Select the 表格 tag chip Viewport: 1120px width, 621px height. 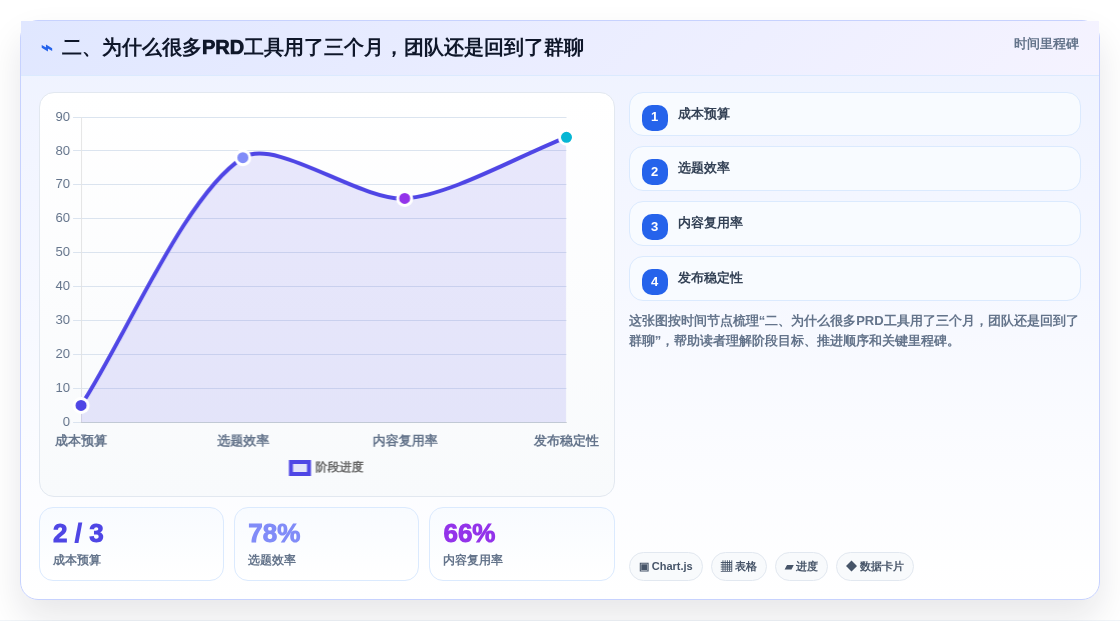[739, 567]
